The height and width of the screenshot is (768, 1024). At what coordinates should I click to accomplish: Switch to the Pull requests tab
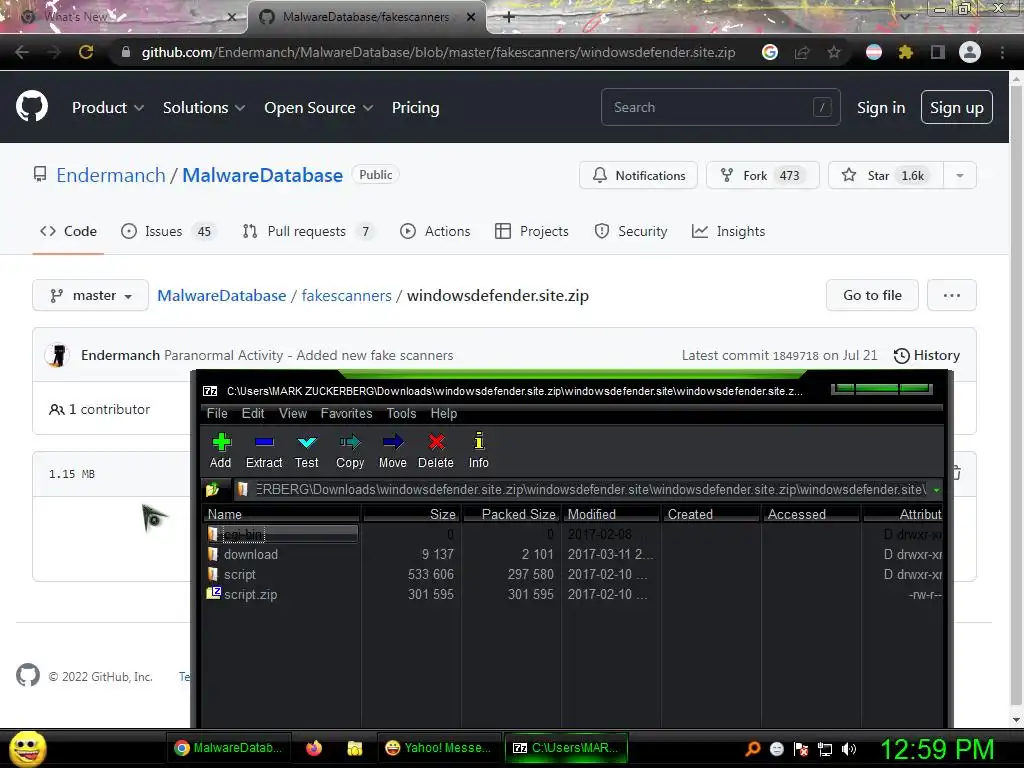tap(308, 231)
